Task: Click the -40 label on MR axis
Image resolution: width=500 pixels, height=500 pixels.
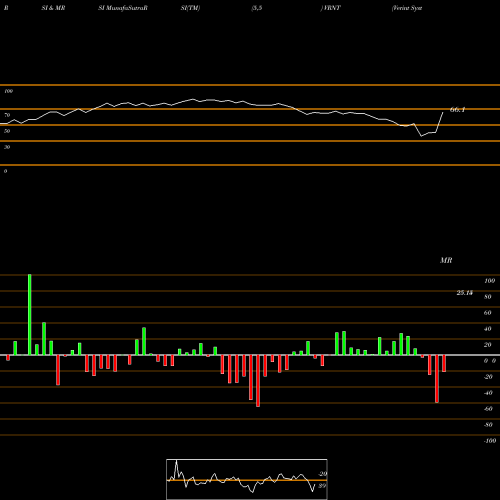Action: pos(488,393)
